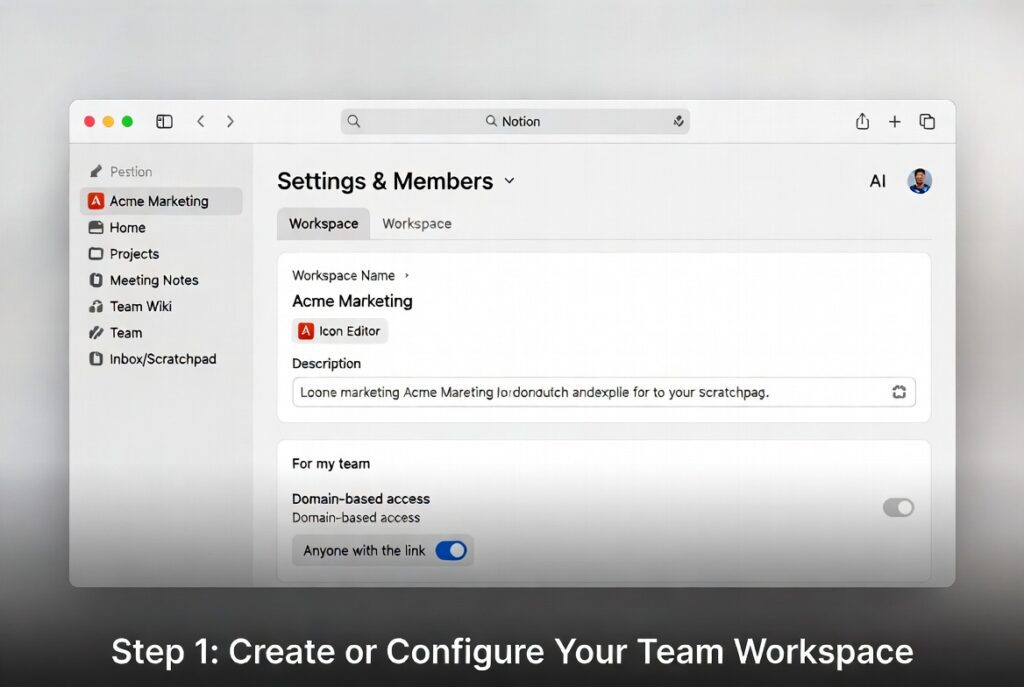Image resolution: width=1024 pixels, height=687 pixels.
Task: Turn off the Anyone with the link toggle
Action: tap(452, 550)
